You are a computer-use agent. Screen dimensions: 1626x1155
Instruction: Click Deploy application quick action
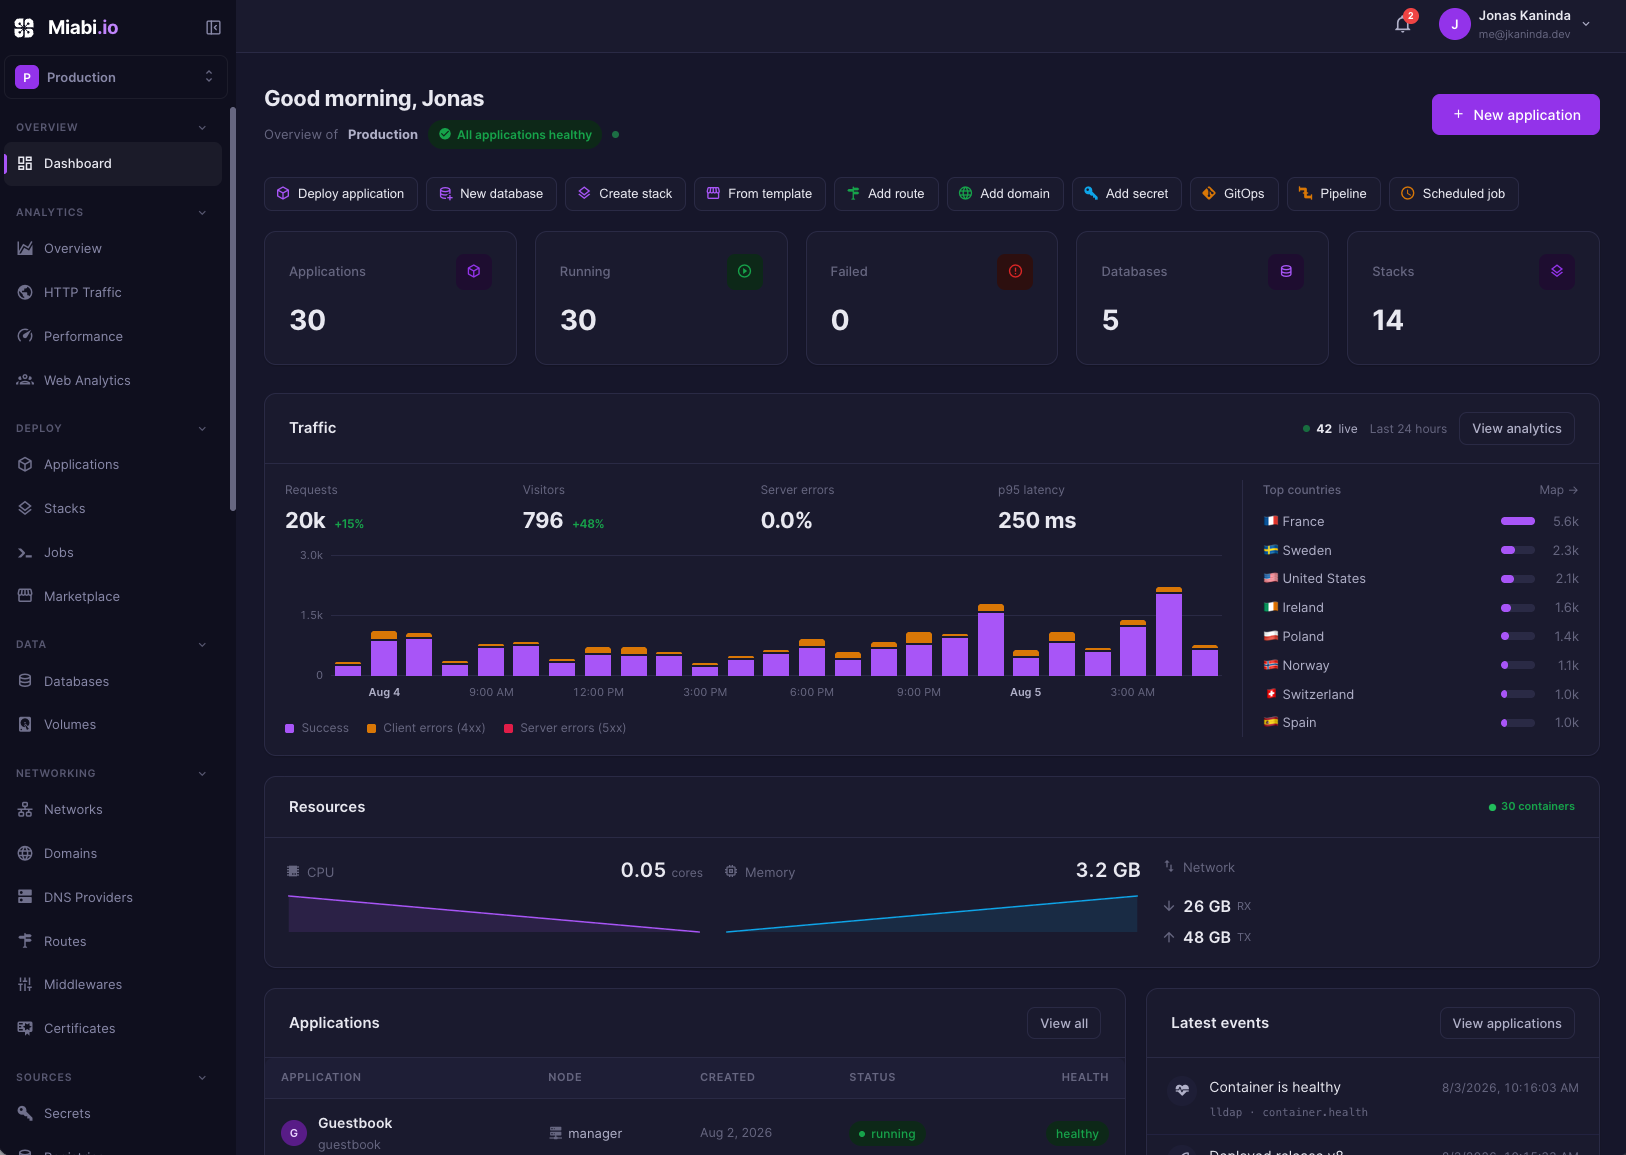pyautogui.click(x=341, y=194)
